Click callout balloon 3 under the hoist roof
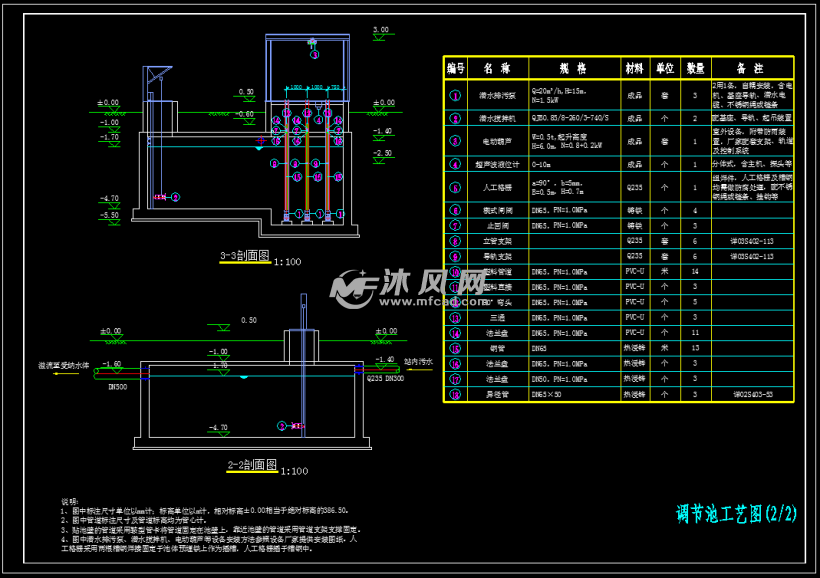Screen dimensions: 820x578 pos(314,54)
